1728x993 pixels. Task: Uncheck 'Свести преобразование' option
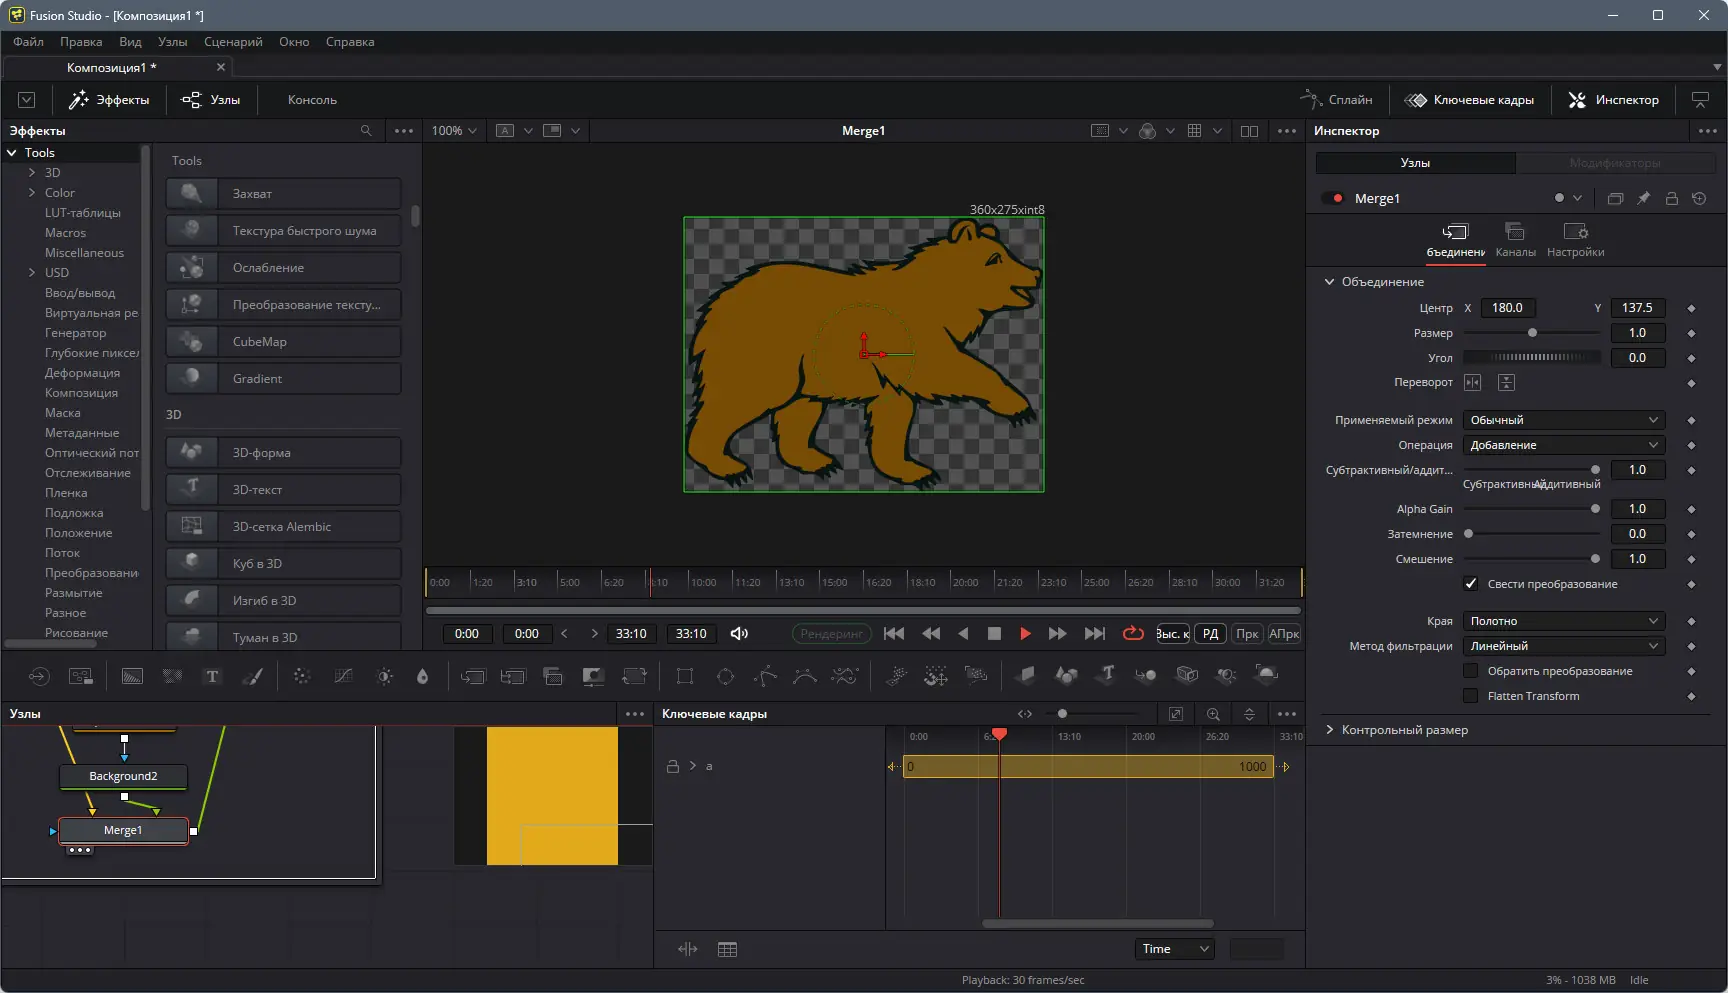[x=1471, y=584]
